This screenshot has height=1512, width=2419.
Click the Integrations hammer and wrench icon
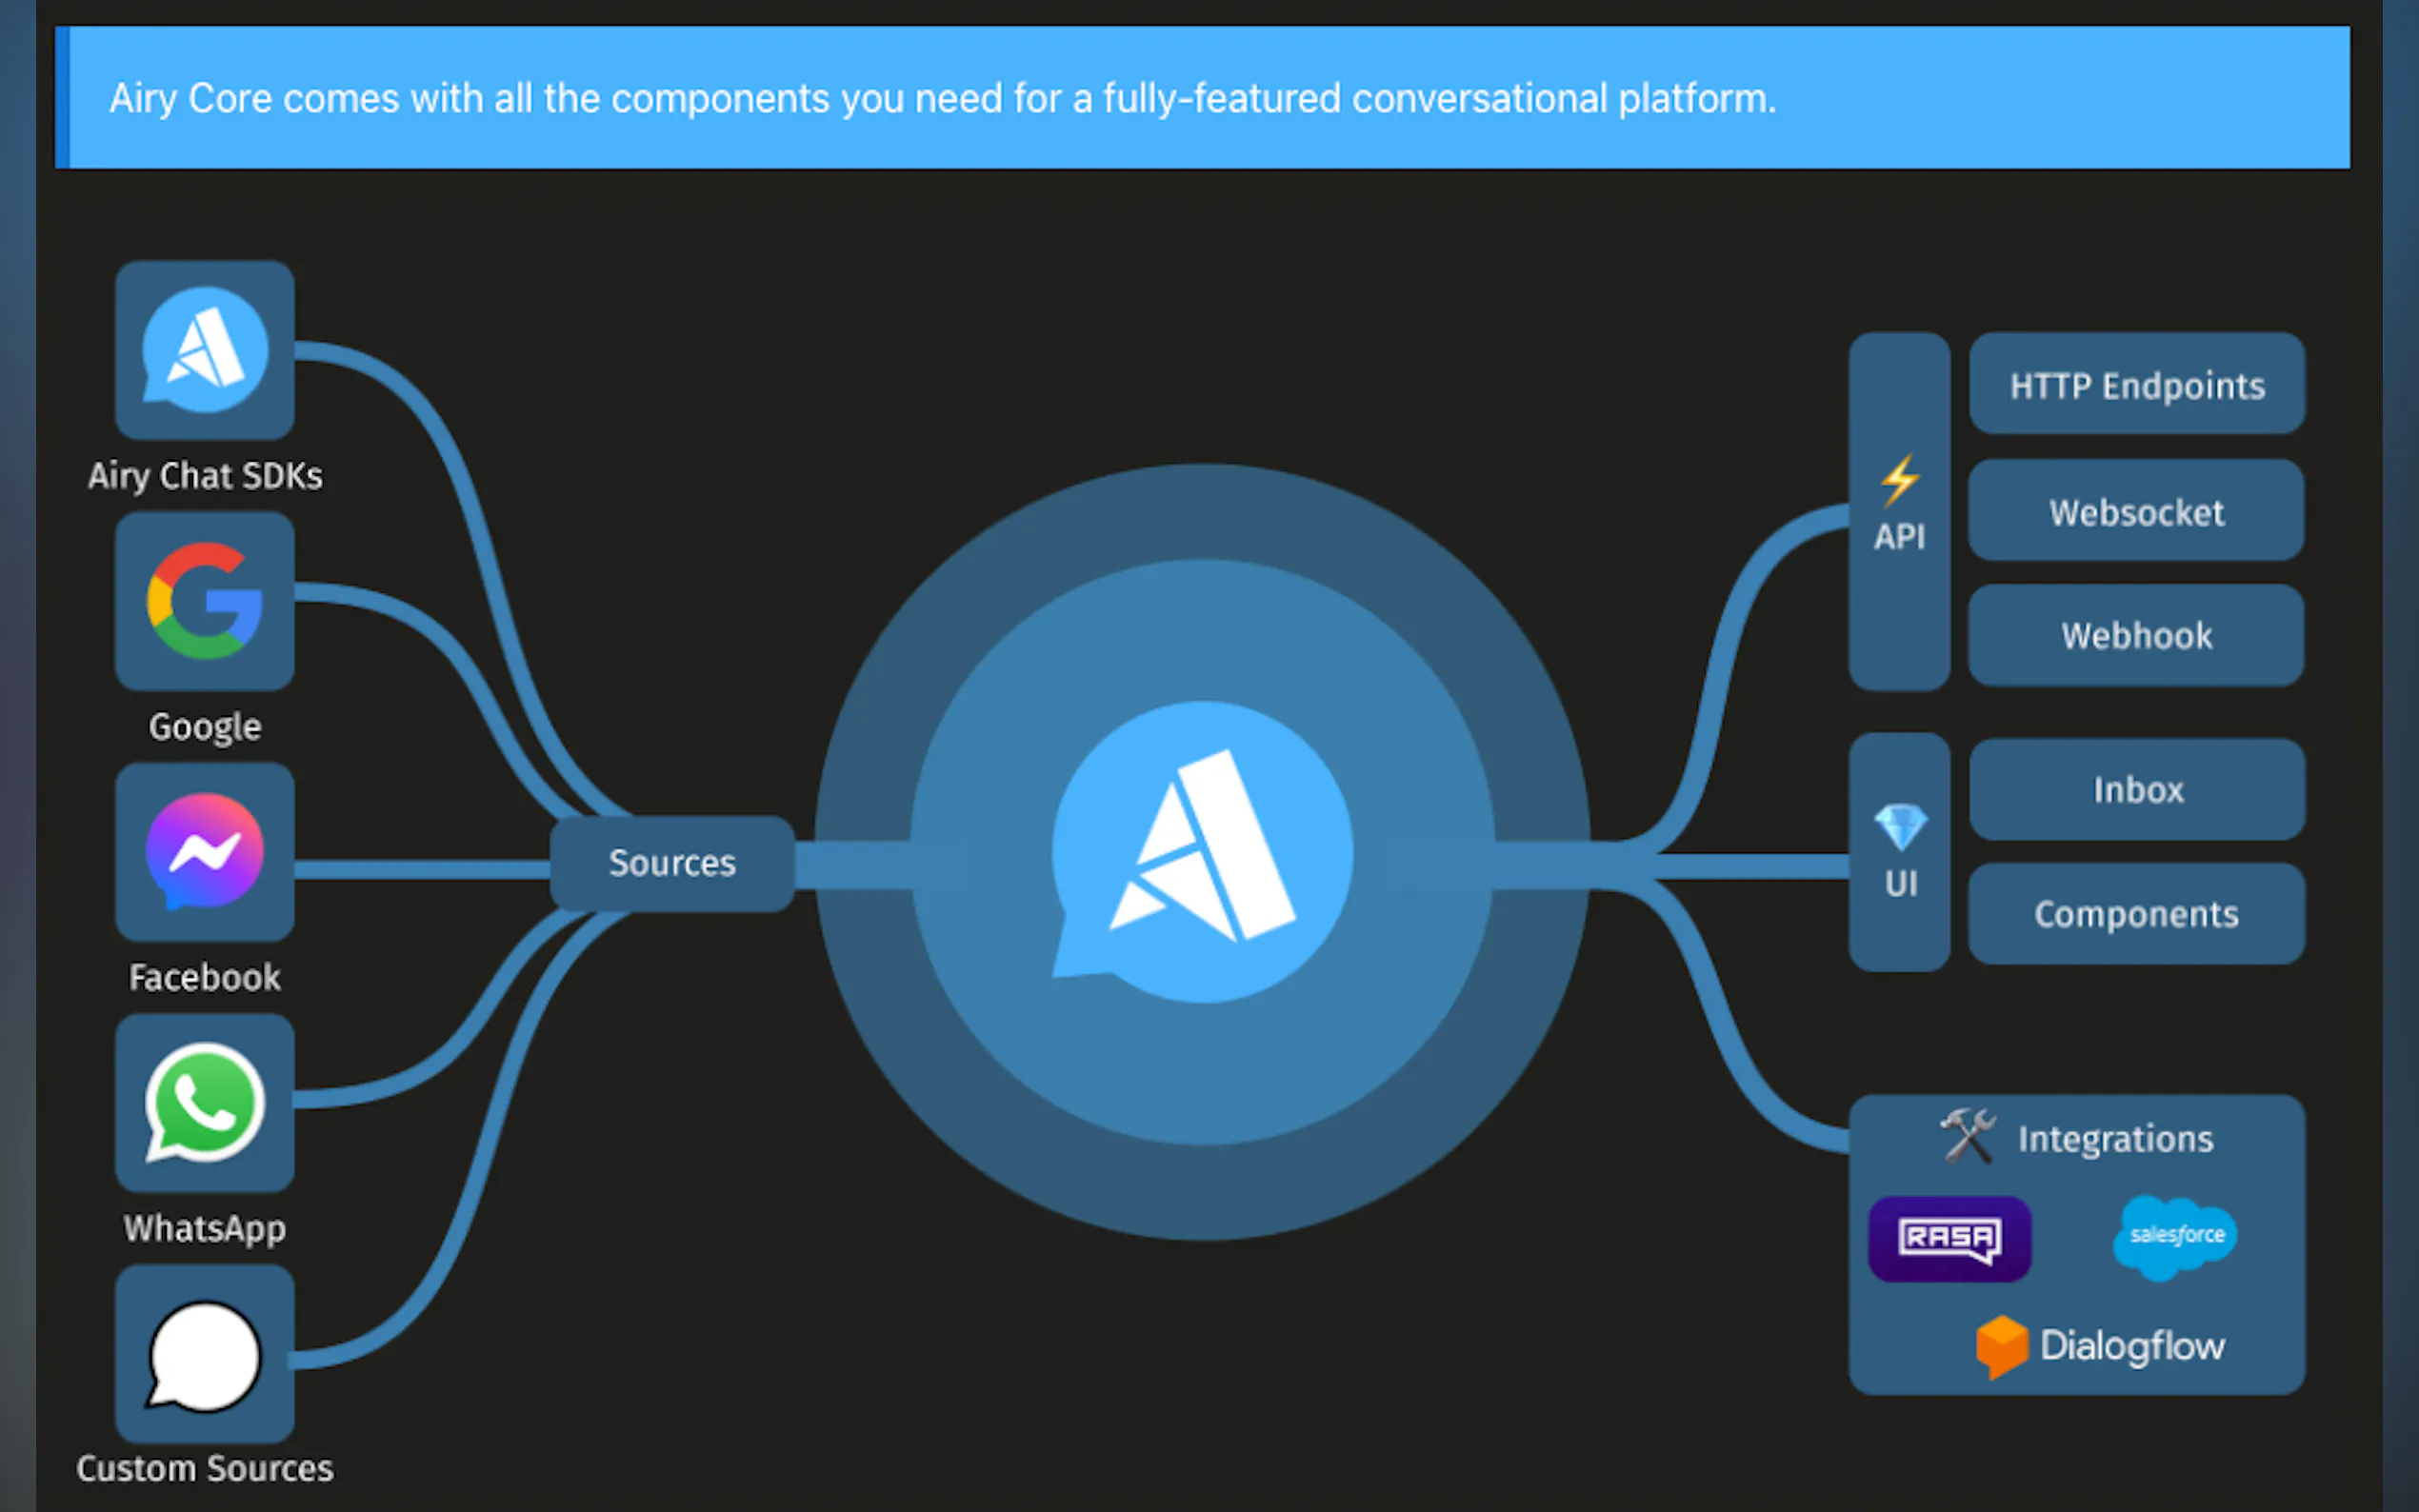coord(1967,1136)
